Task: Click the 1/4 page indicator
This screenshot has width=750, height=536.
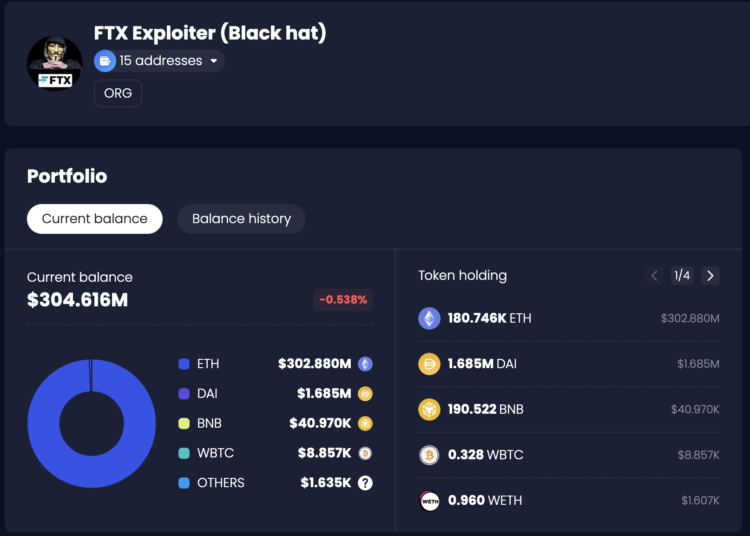Action: (x=682, y=275)
